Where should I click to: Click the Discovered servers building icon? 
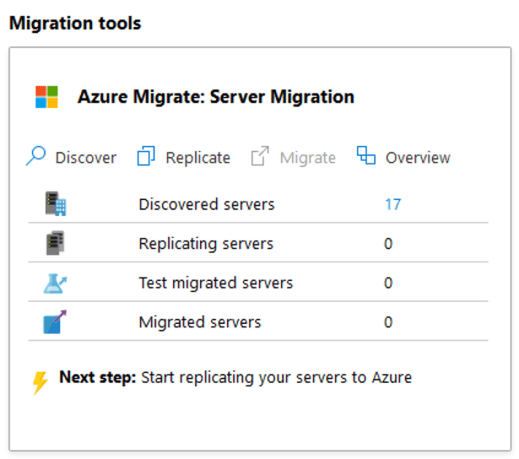[55, 203]
